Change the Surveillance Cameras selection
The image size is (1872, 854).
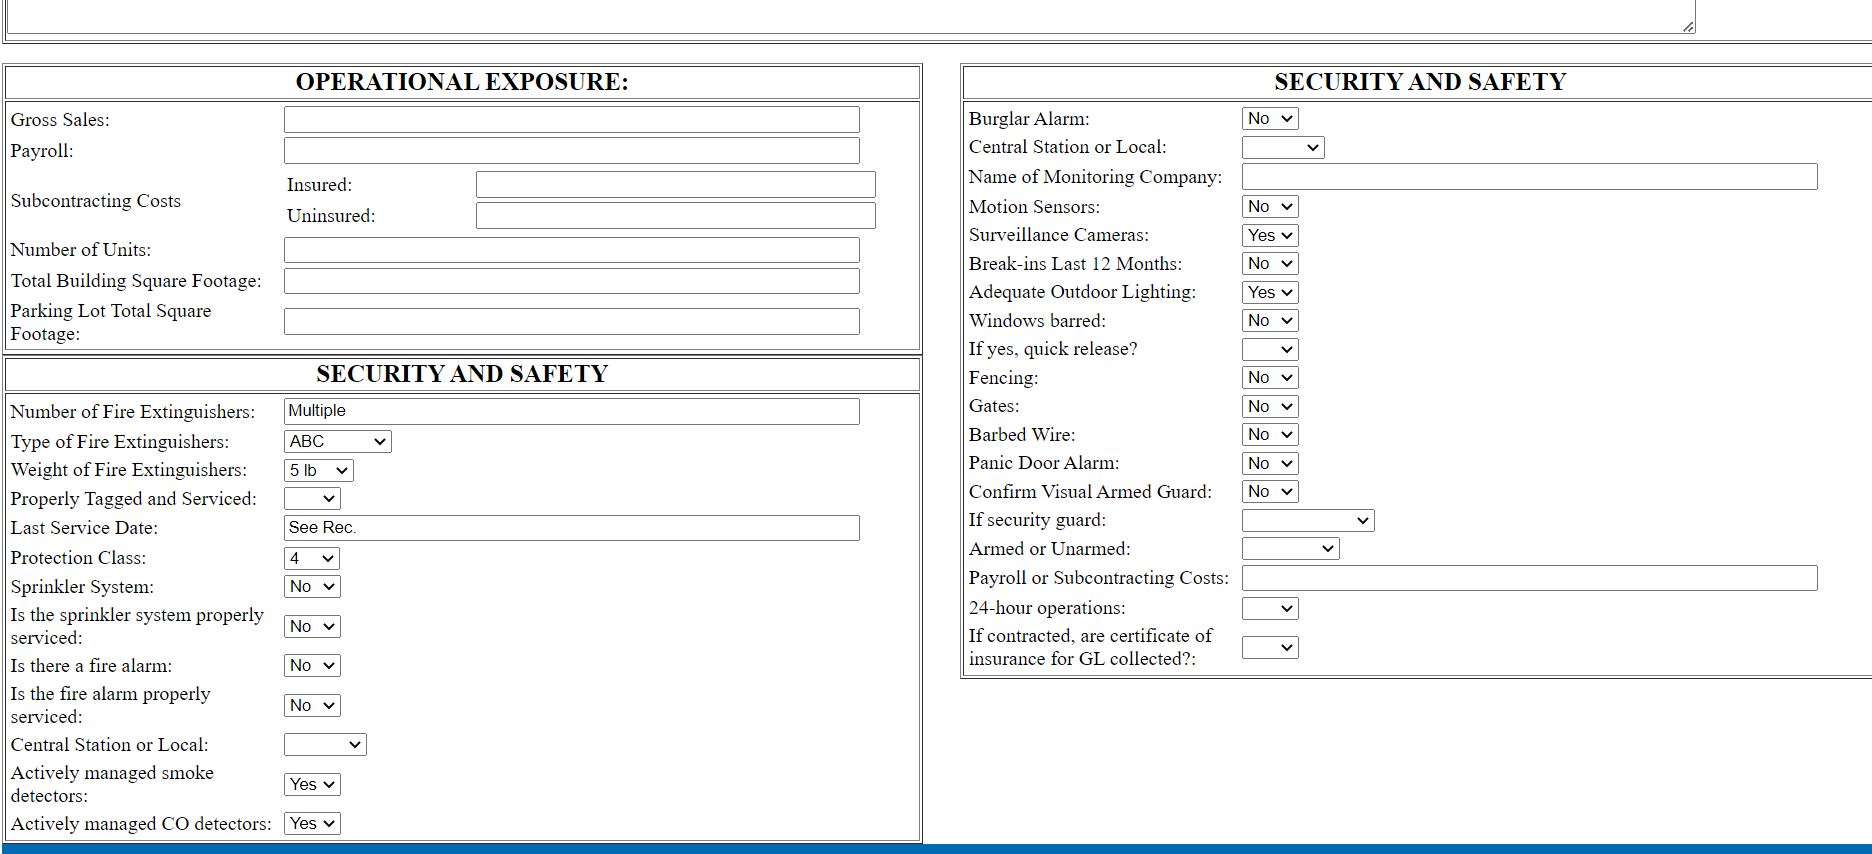click(1270, 235)
